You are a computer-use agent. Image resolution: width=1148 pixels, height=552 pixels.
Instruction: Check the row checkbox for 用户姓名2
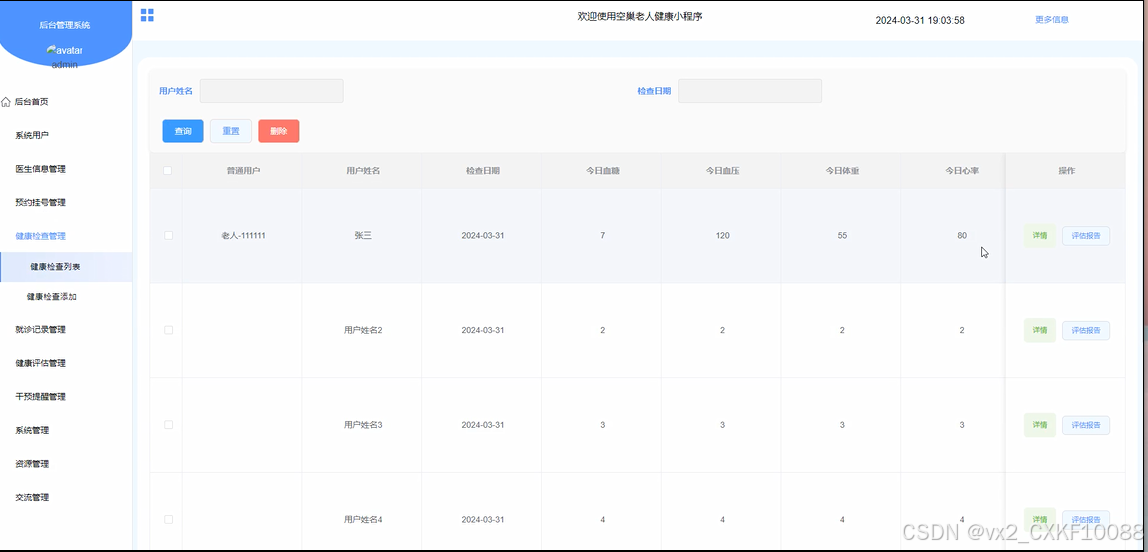pyautogui.click(x=168, y=330)
